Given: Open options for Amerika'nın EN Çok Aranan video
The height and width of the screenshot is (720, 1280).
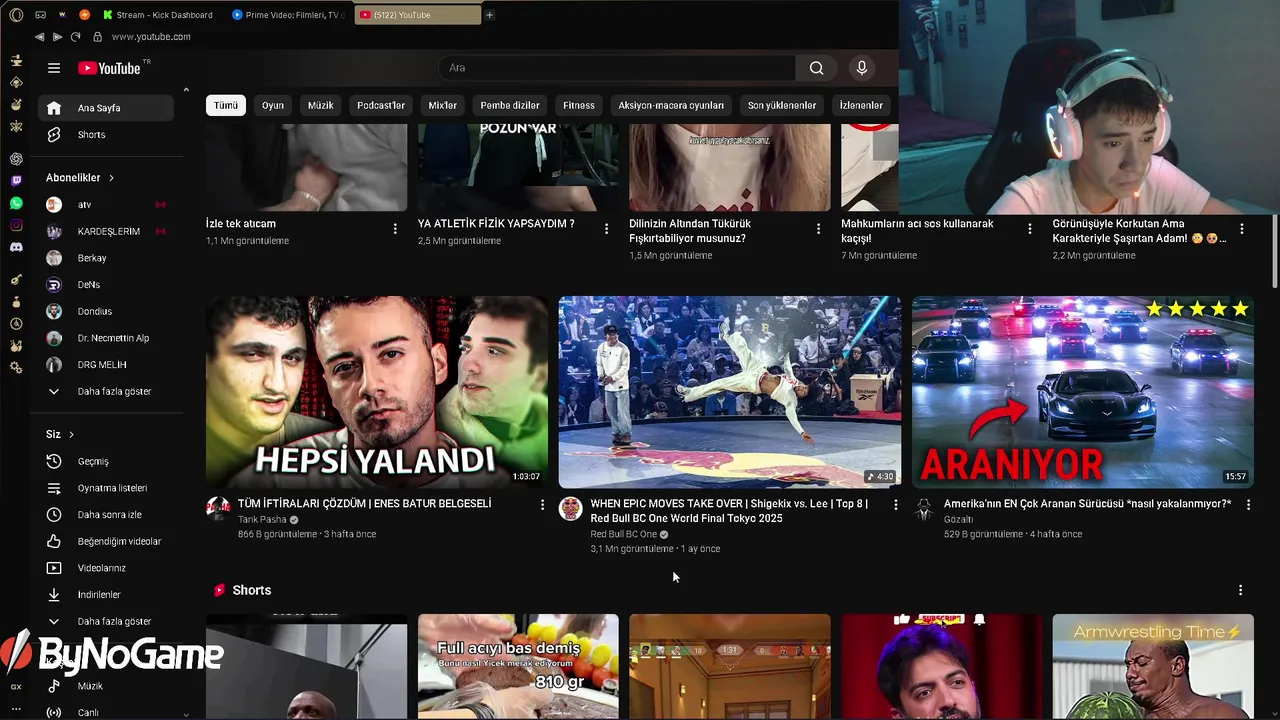Looking at the screenshot, I should tap(1248, 505).
